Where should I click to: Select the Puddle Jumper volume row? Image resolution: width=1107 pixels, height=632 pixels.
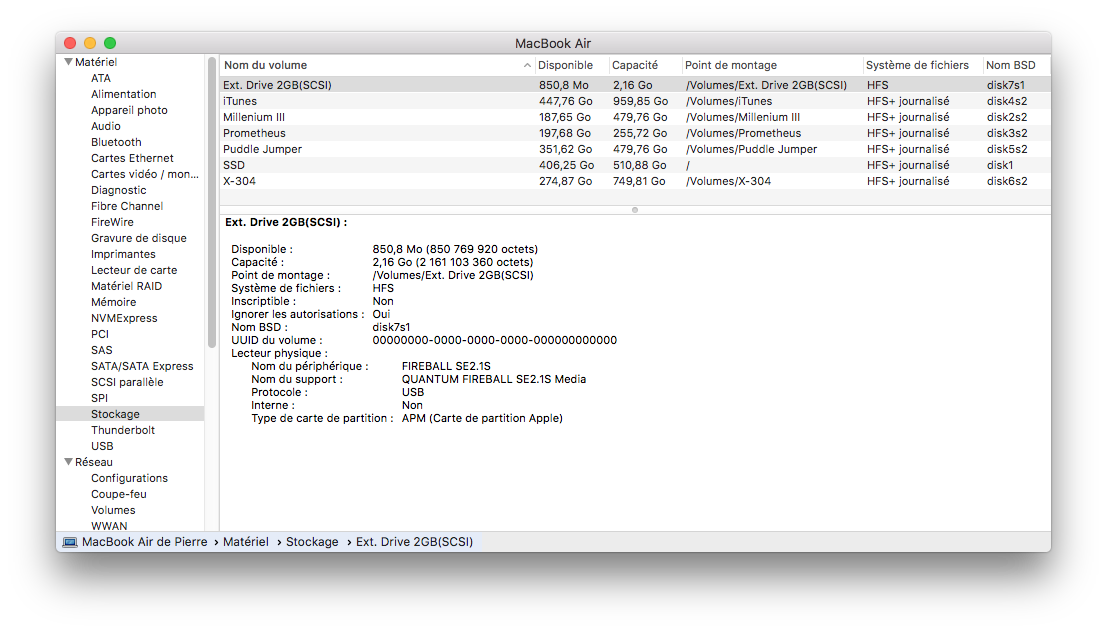[x=635, y=149]
